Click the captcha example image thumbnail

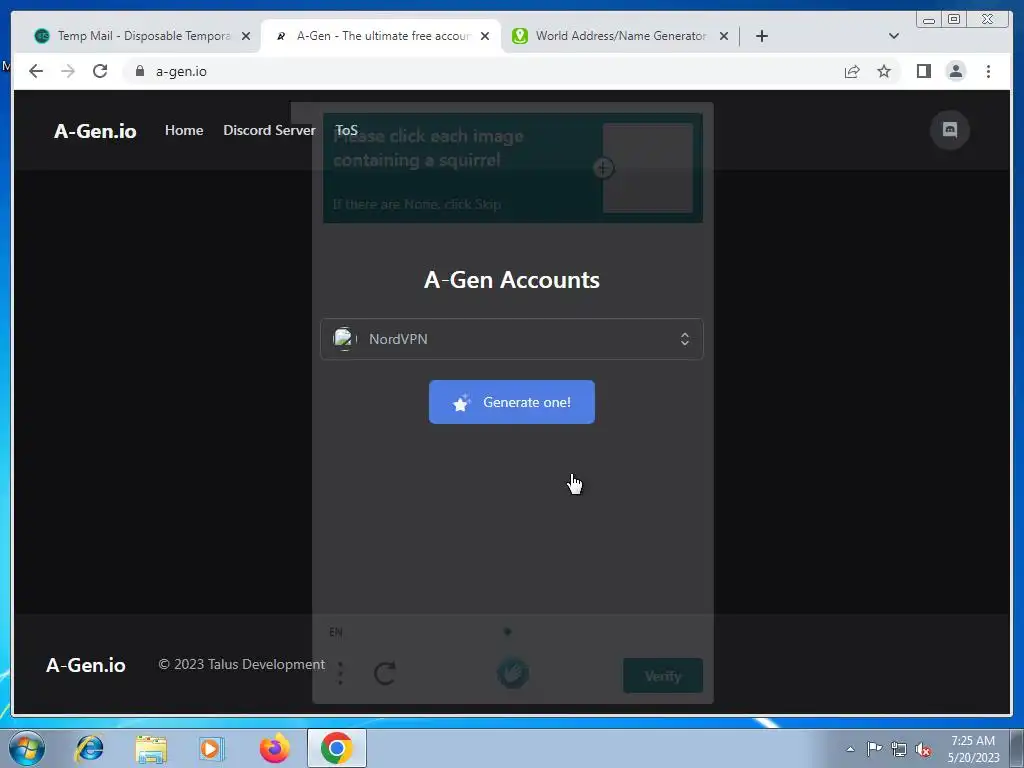(647, 168)
